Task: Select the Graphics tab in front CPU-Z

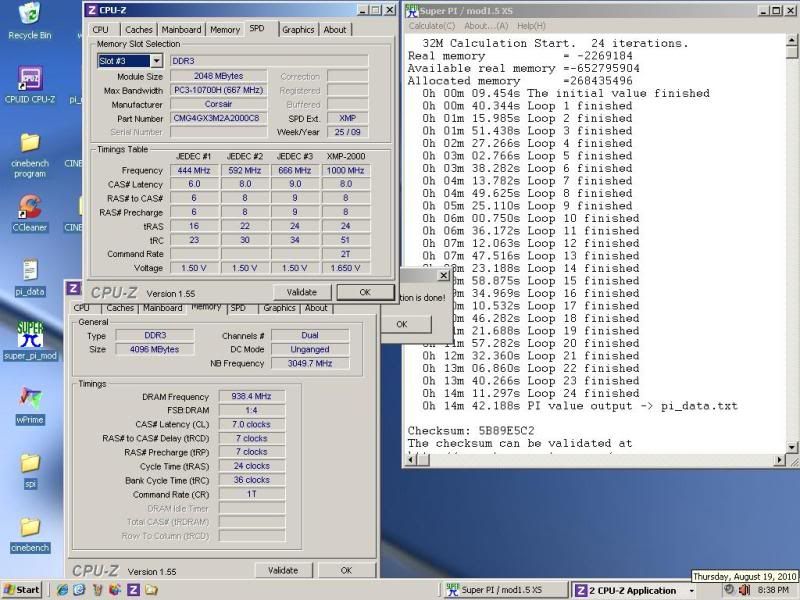Action: click(298, 30)
